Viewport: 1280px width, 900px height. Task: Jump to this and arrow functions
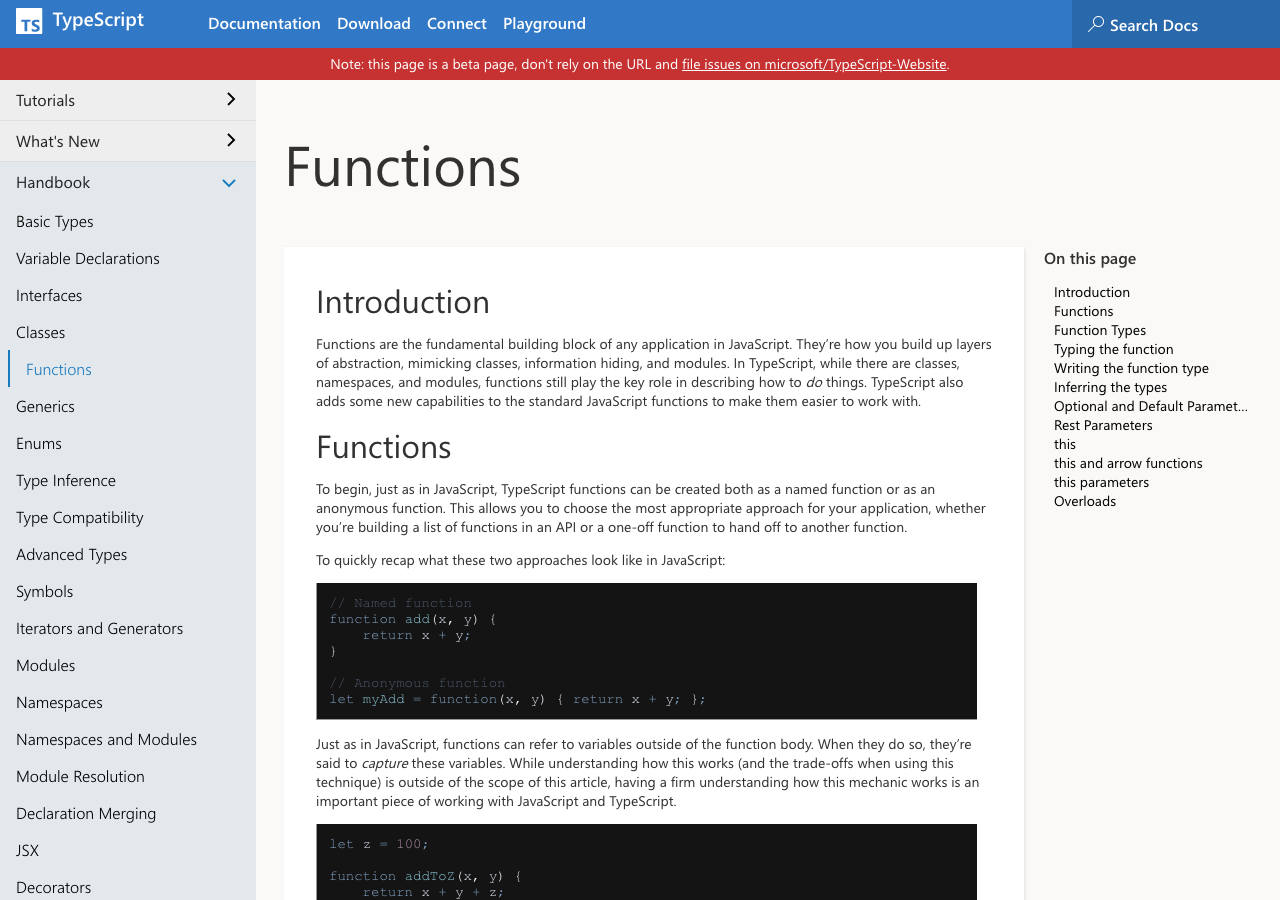pyautogui.click(x=1129, y=463)
